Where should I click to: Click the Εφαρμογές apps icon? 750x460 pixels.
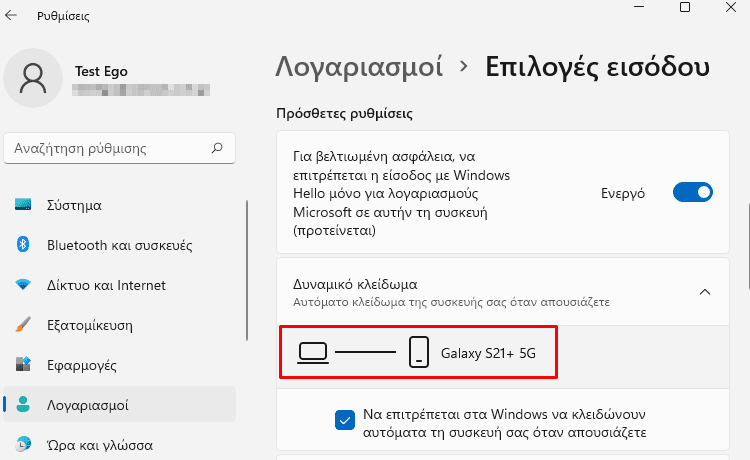(x=23, y=364)
